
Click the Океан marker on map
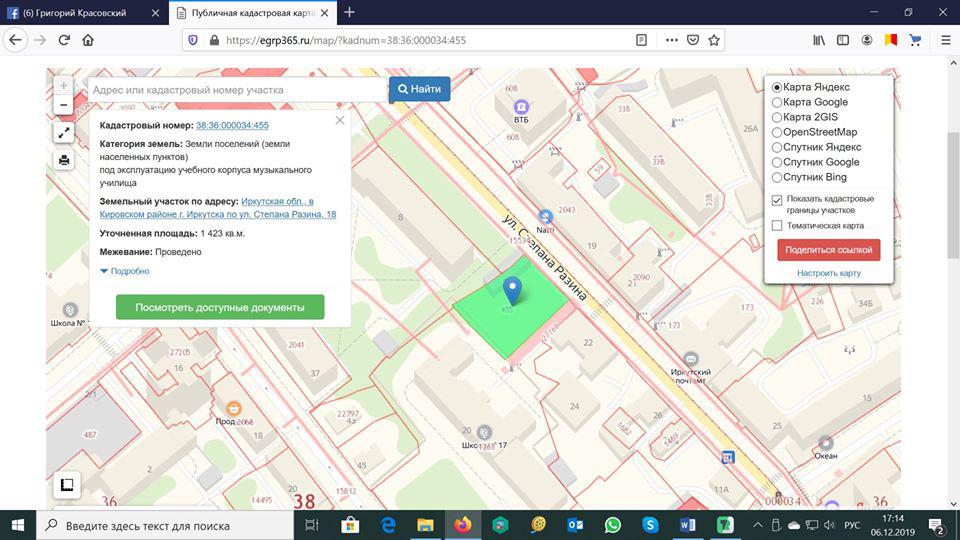pos(825,443)
